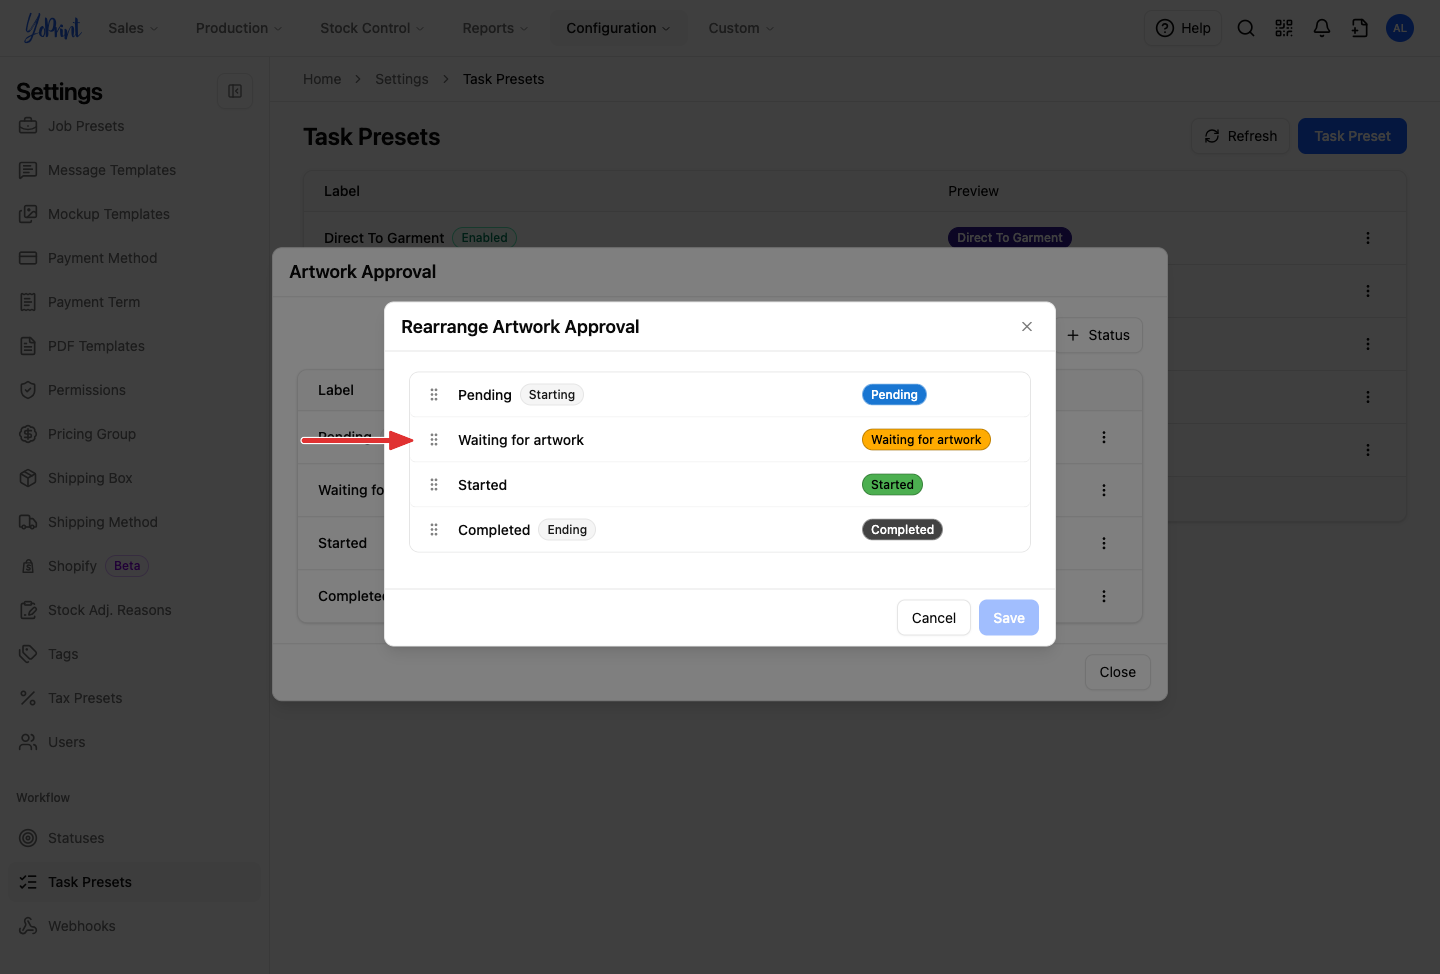Expand the Sales menu
Screen dimensions: 1440x974
point(133,28)
